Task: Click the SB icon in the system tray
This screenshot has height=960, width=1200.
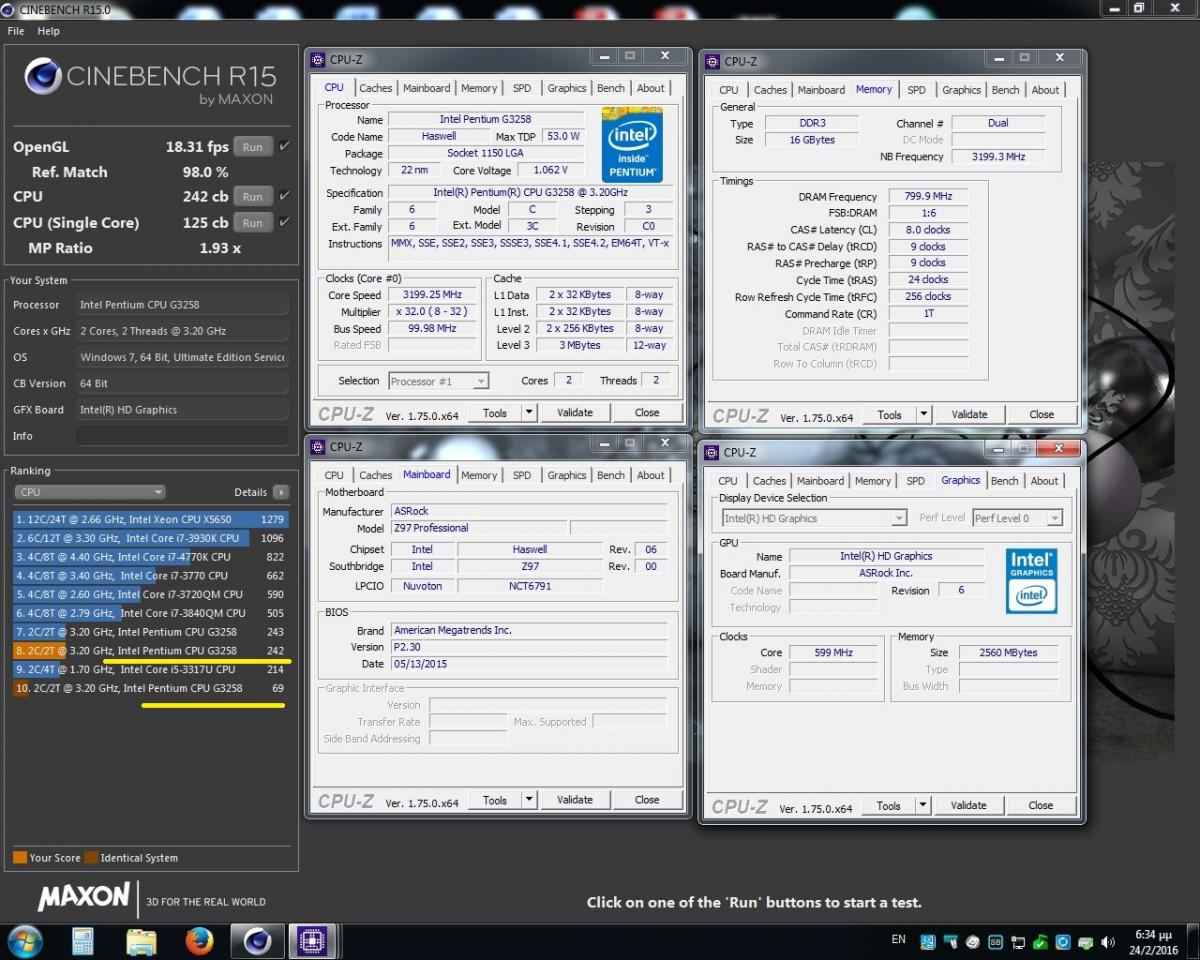Action: point(995,941)
